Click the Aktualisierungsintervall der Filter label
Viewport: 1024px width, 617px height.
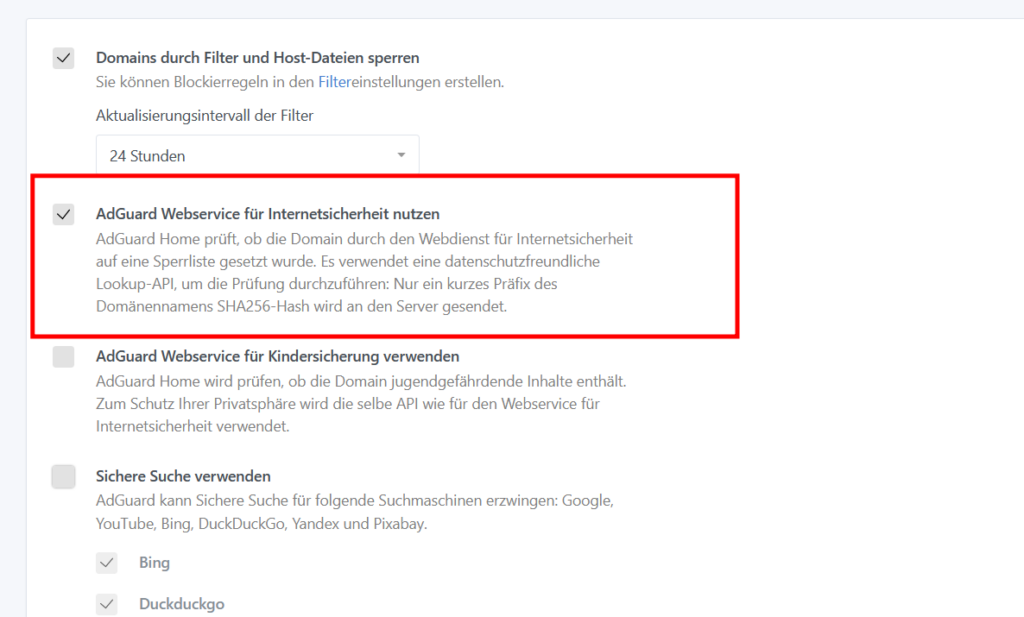tap(204, 116)
